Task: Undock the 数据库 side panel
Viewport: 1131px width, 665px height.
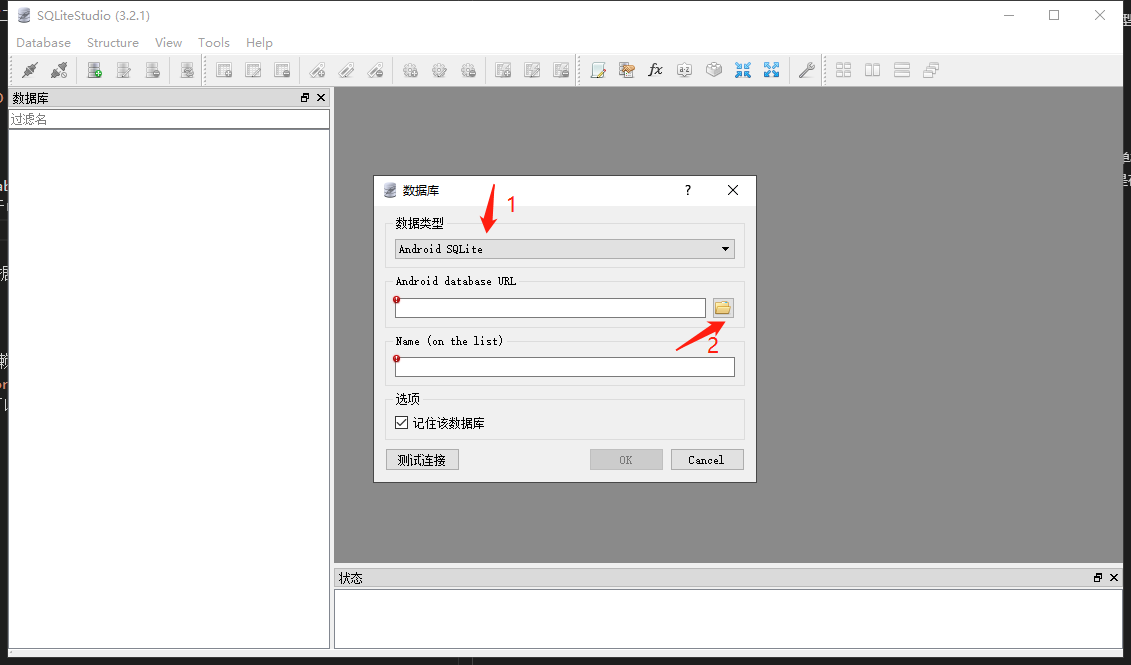Action: point(305,97)
